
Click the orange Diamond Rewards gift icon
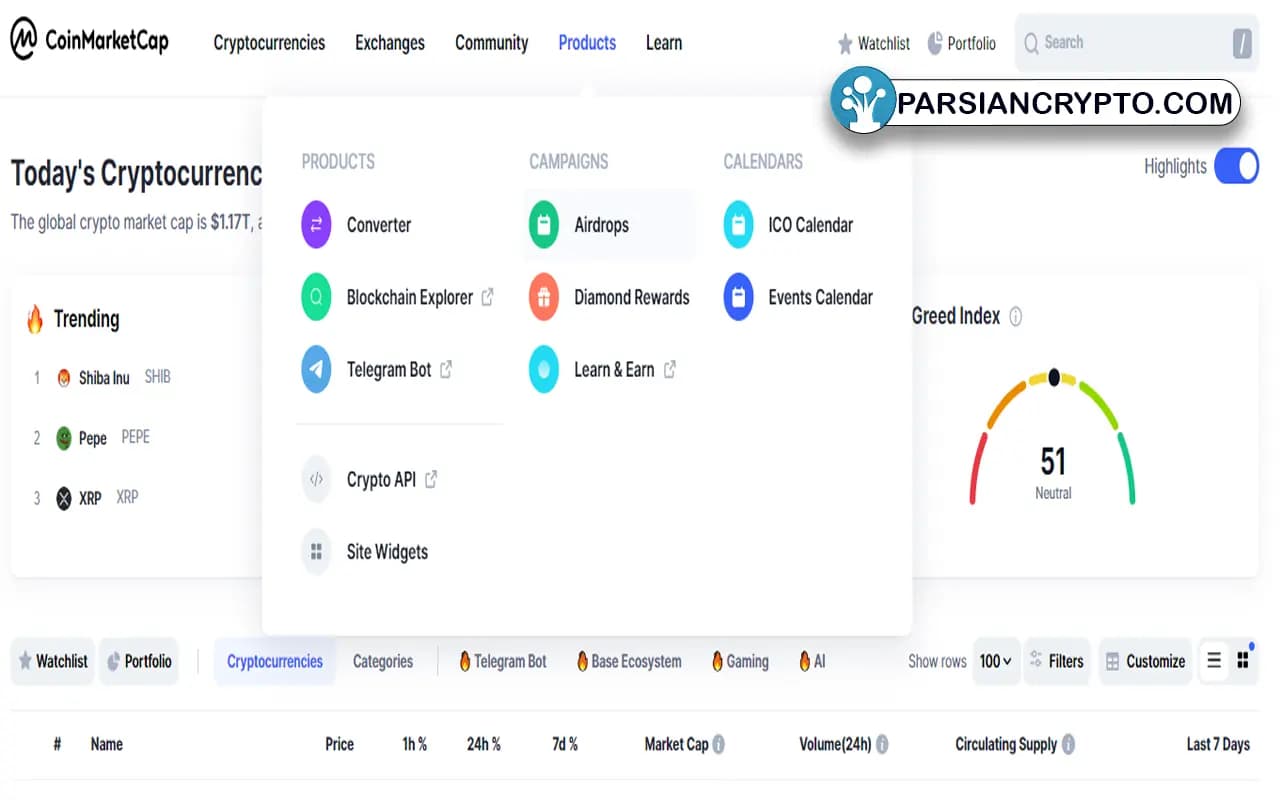point(544,297)
